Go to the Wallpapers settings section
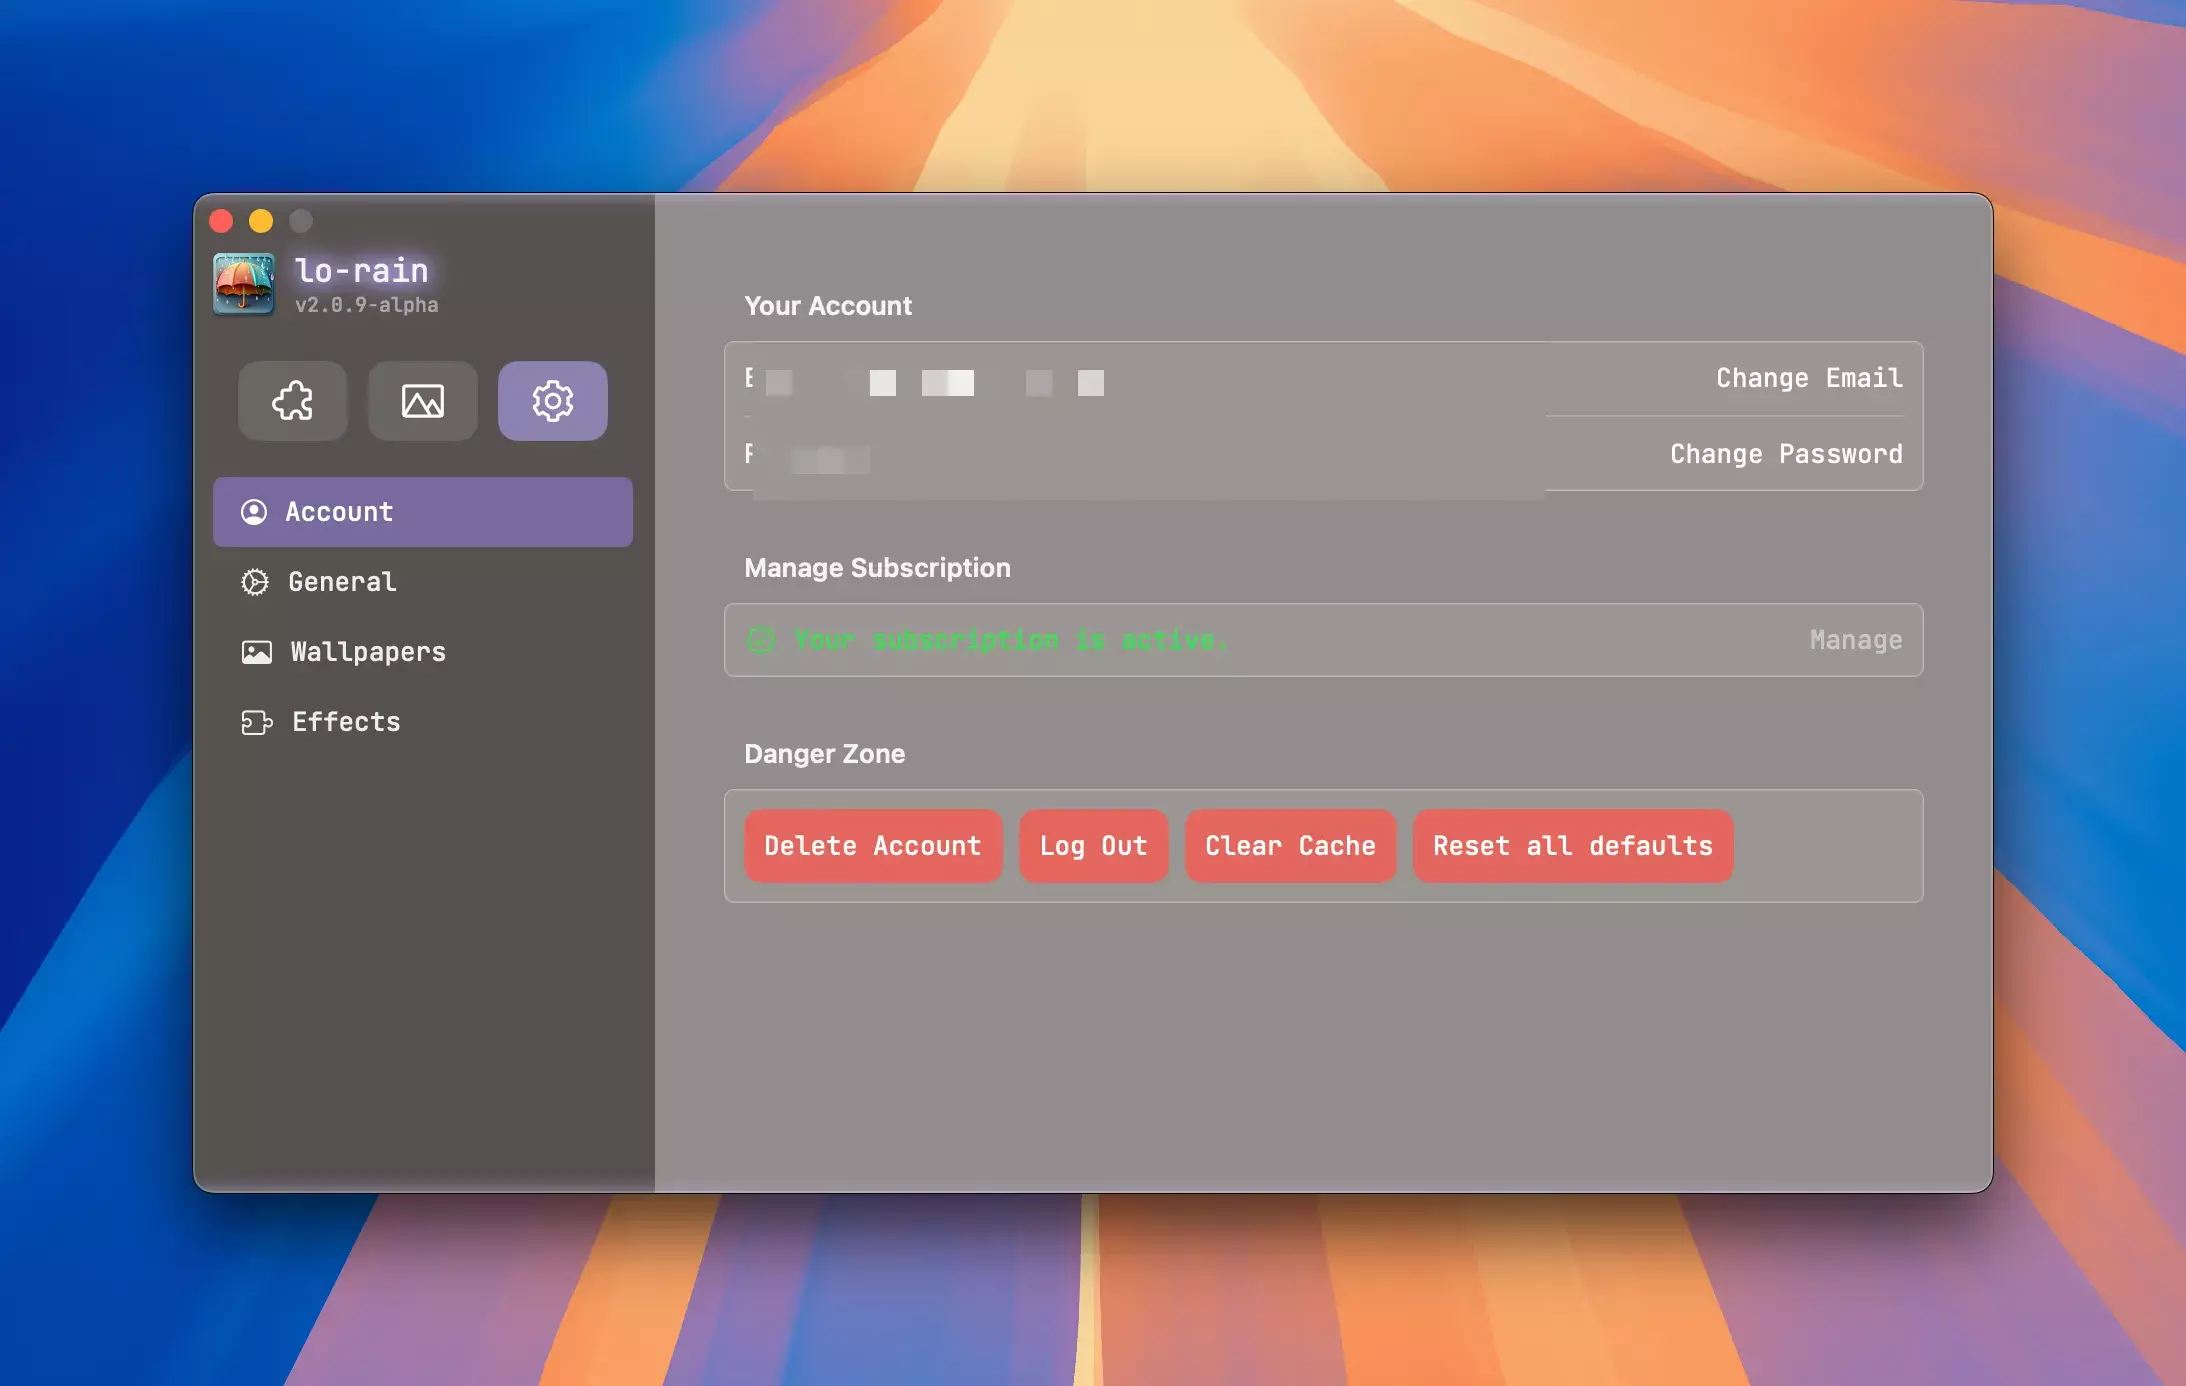Image resolution: width=2186 pixels, height=1386 pixels. [368, 652]
